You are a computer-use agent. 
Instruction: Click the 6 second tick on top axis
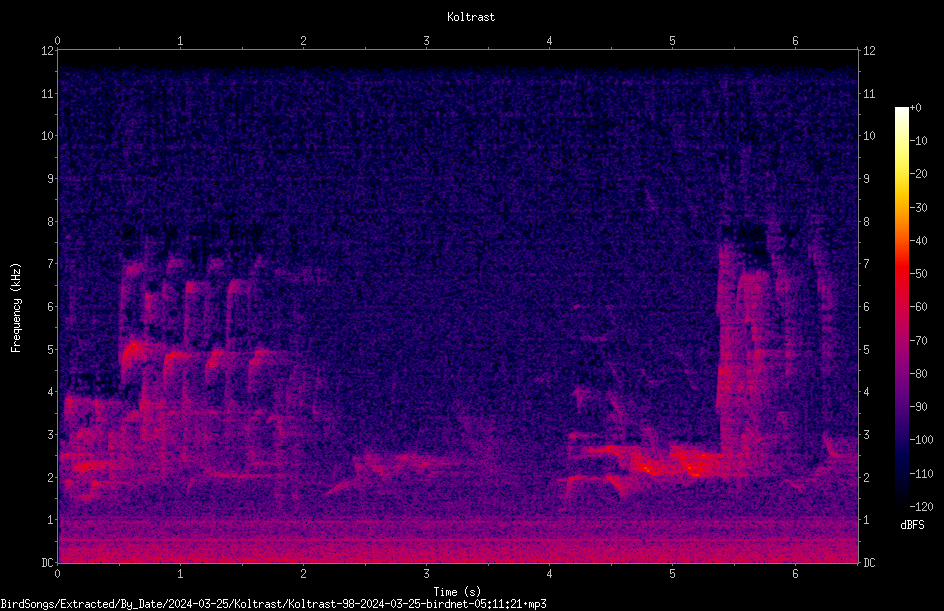[x=795, y=41]
